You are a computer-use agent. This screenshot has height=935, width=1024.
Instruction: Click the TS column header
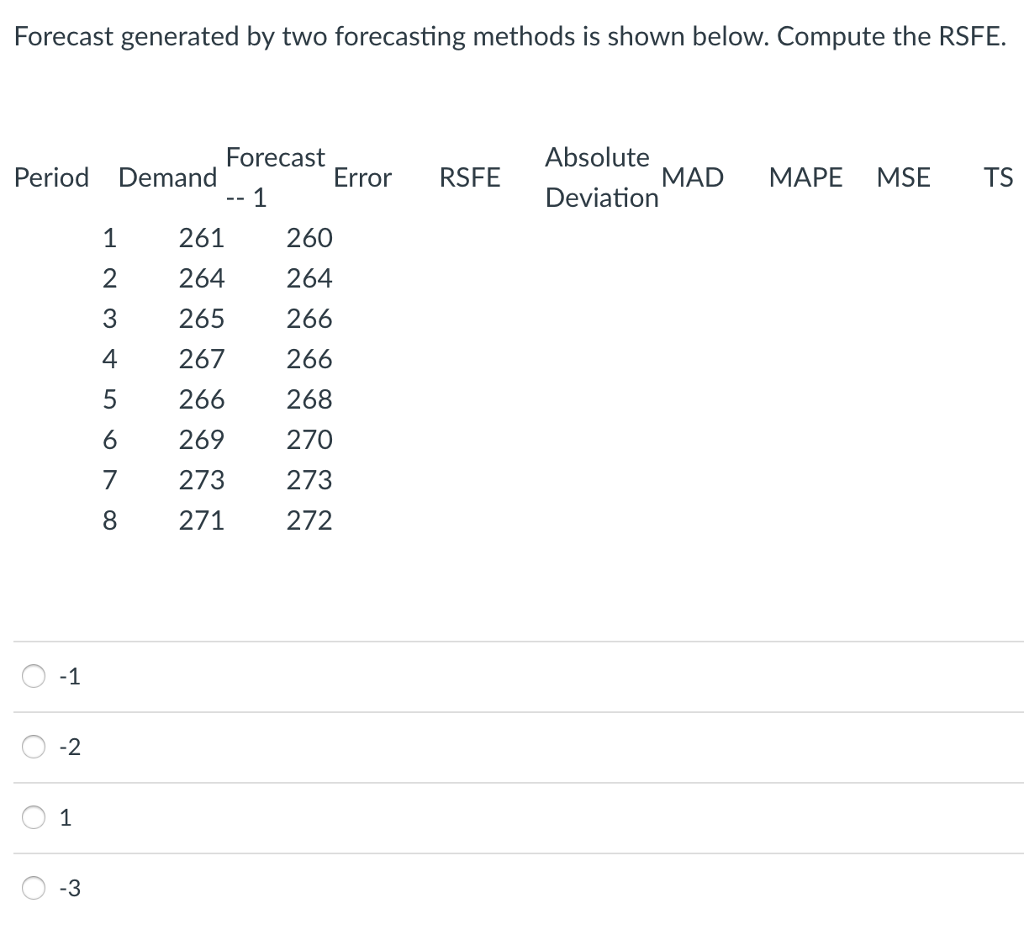(998, 177)
